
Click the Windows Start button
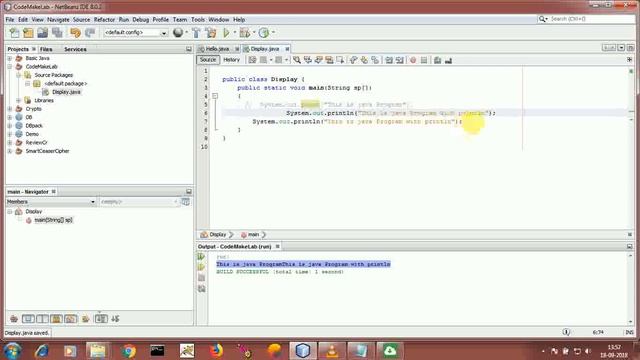coord(13,351)
